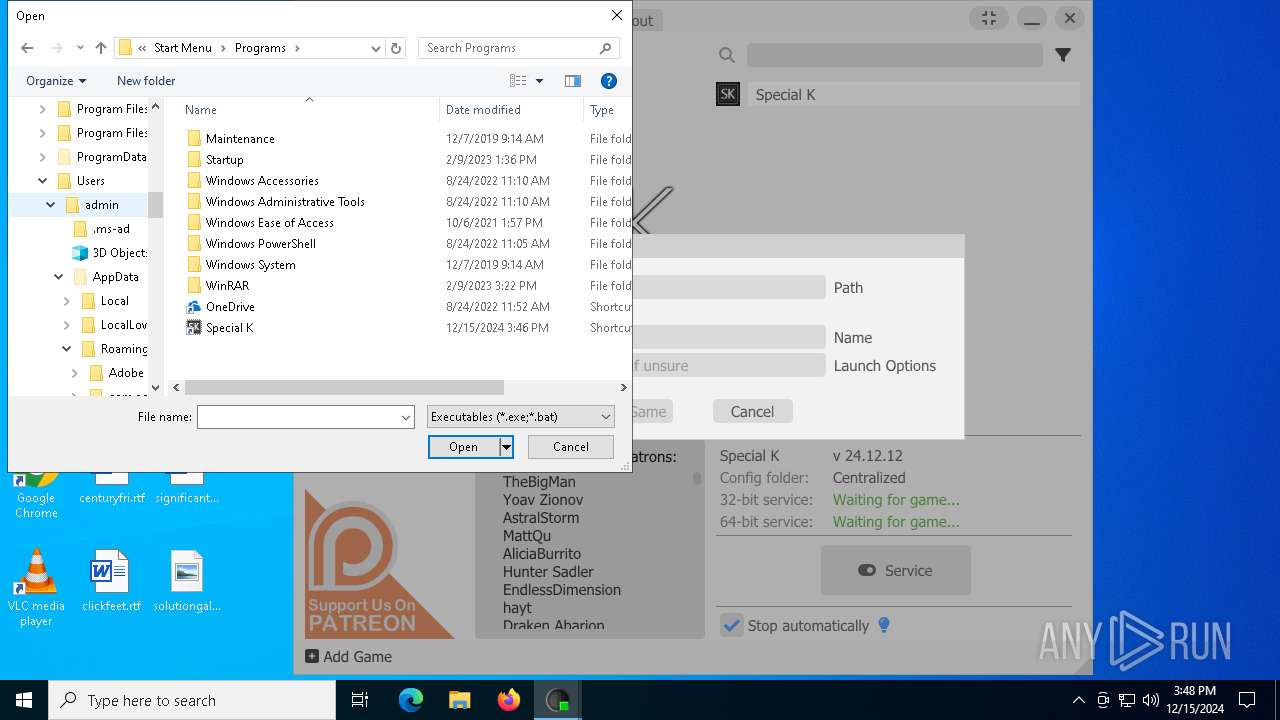This screenshot has height=720, width=1280.
Task: Move the folder tree vertical scrollbar
Action: coord(155,205)
